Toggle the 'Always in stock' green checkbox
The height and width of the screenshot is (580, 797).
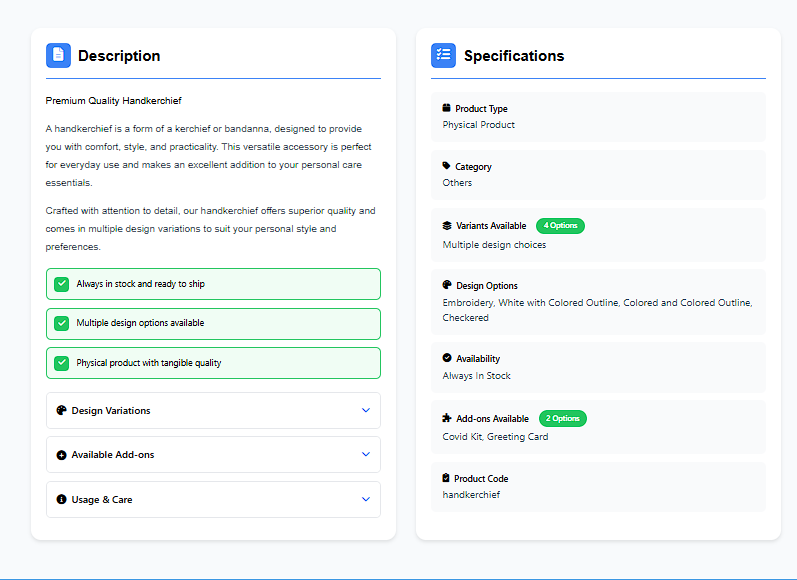61,284
